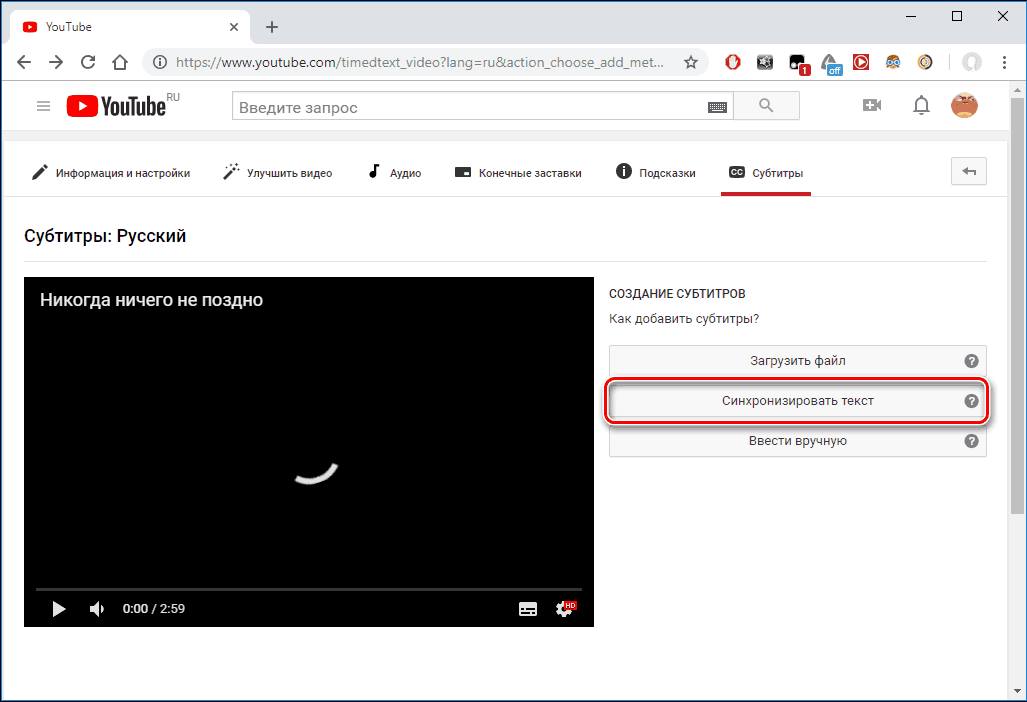The width and height of the screenshot is (1027, 702).
Task: Toggle subtitles in the video player
Action: (x=528, y=609)
